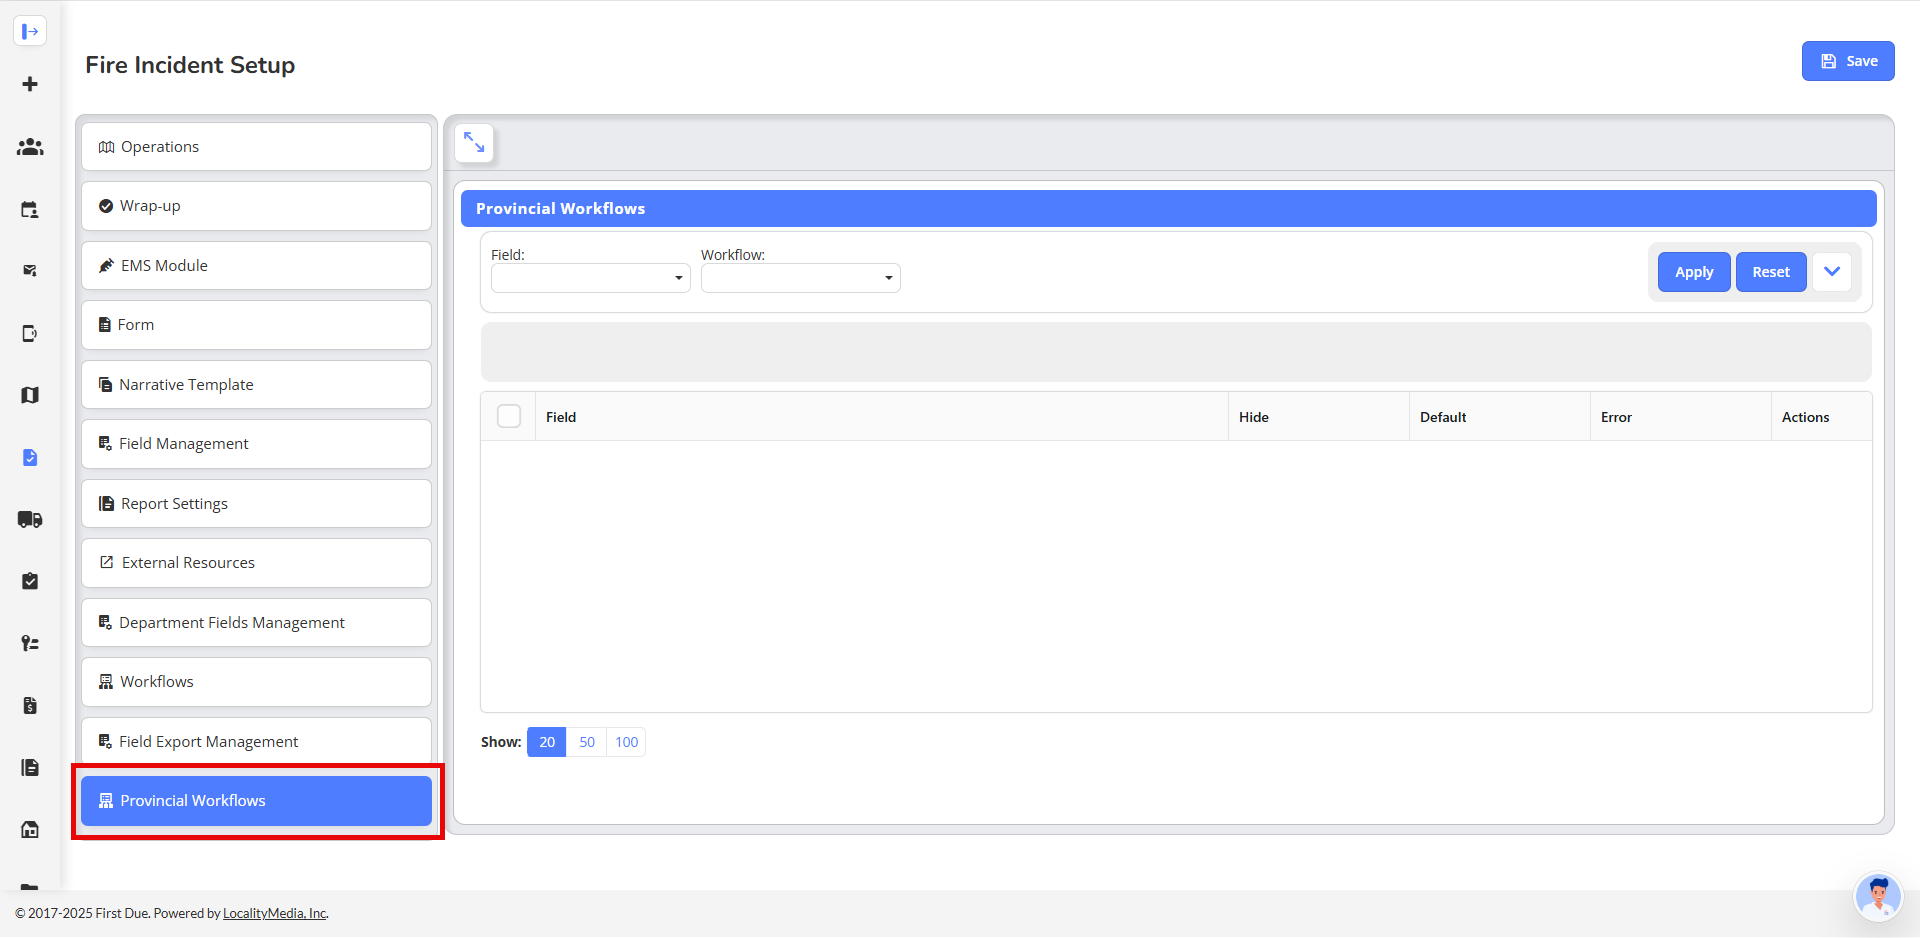The width and height of the screenshot is (1920, 938).
Task: Open the personnel group icon in sidebar
Action: point(30,147)
